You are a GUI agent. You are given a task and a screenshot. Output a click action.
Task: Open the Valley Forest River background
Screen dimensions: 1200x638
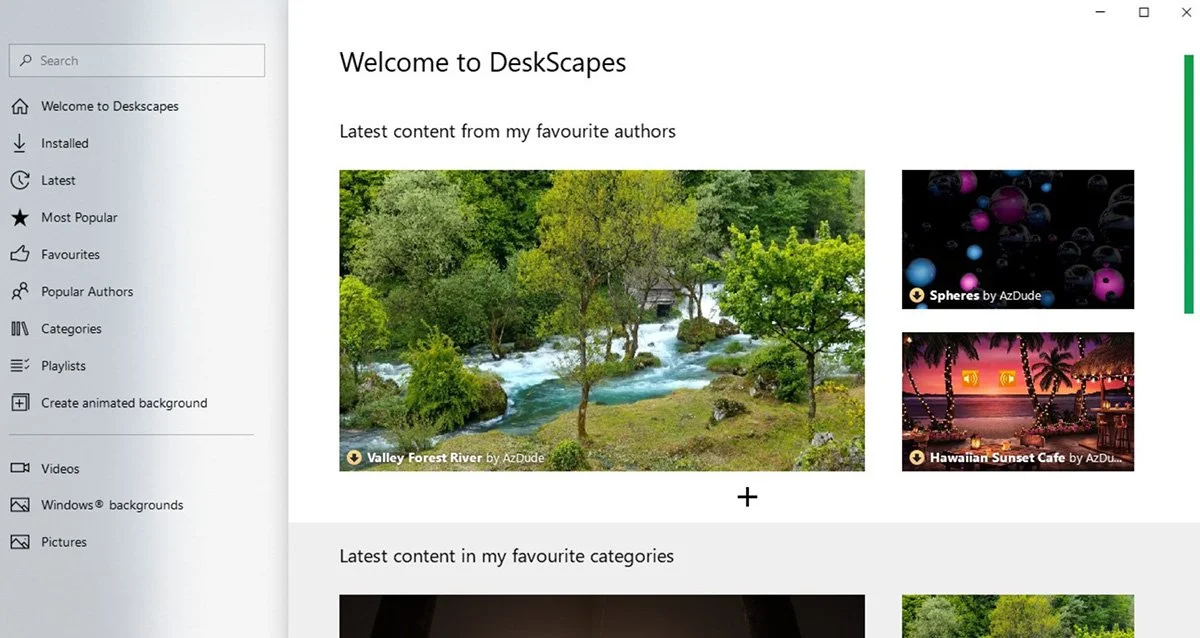coord(602,320)
